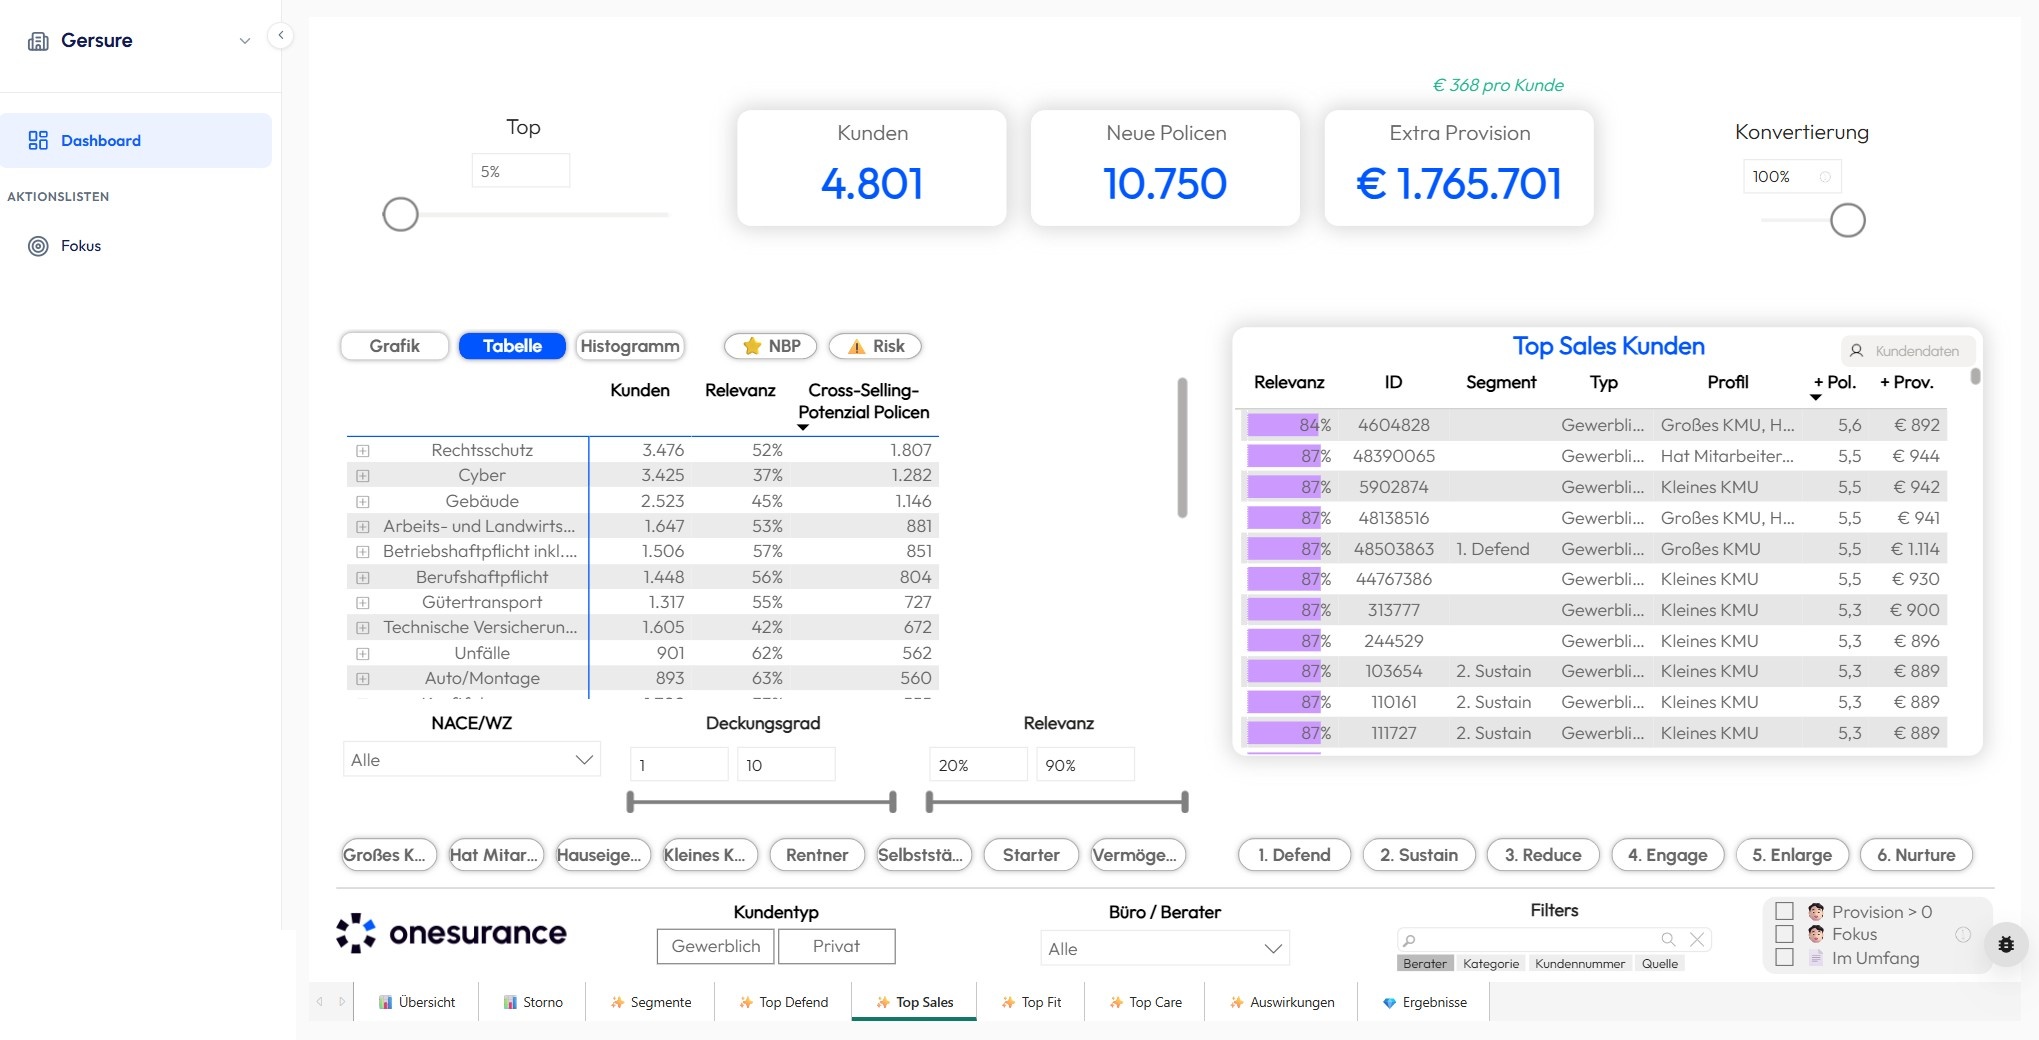
Task: Enable the Provision > 0 checkbox
Action: (1784, 911)
